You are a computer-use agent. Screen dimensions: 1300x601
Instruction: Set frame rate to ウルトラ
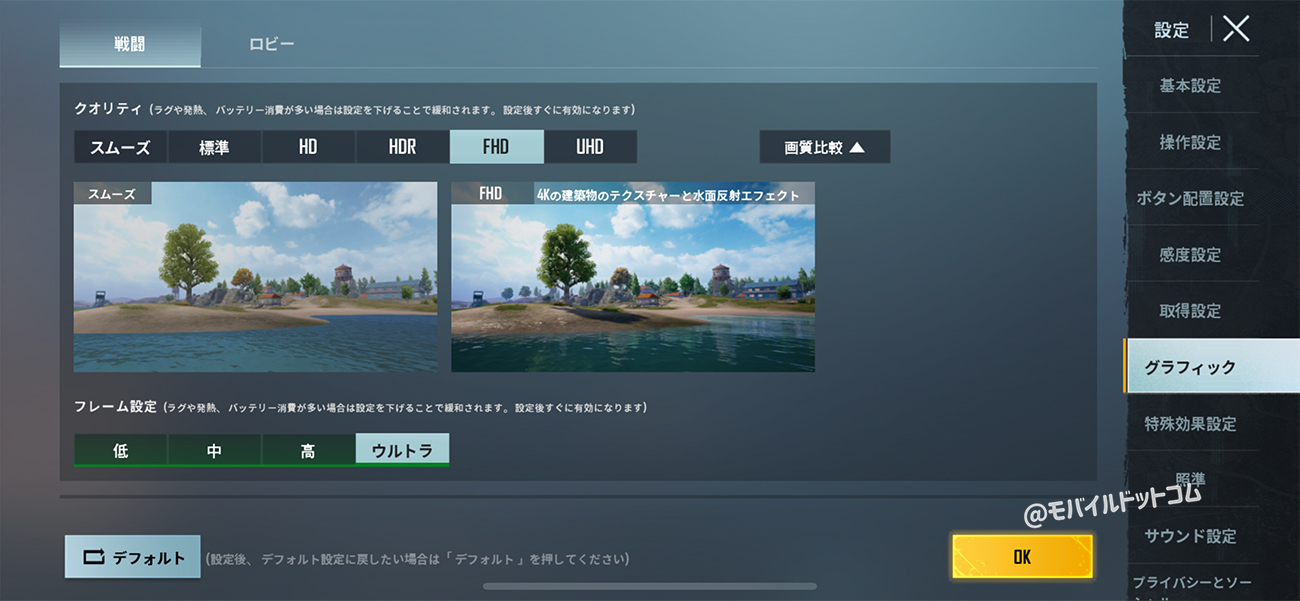(402, 450)
